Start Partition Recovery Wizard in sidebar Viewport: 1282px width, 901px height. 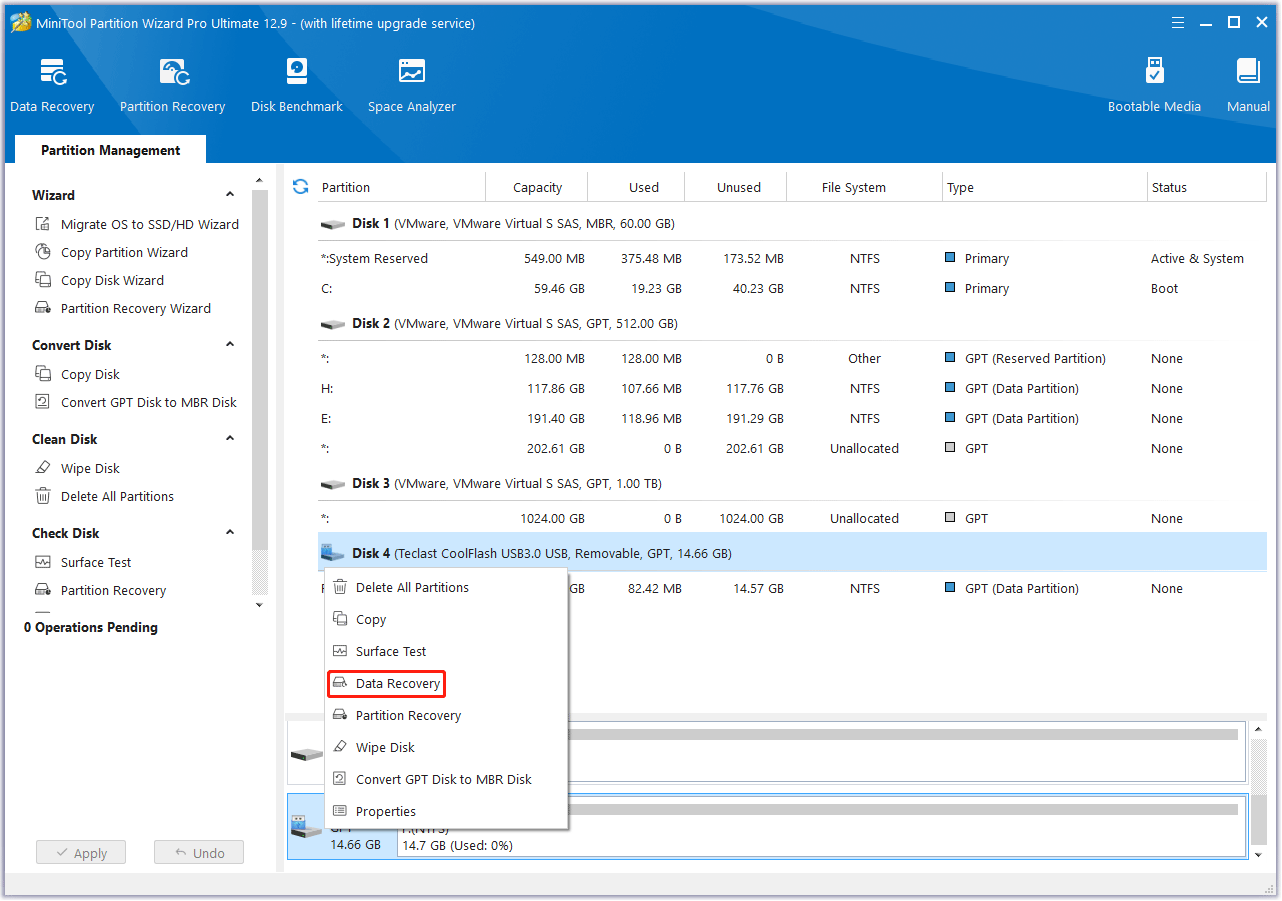pyautogui.click(x=123, y=308)
